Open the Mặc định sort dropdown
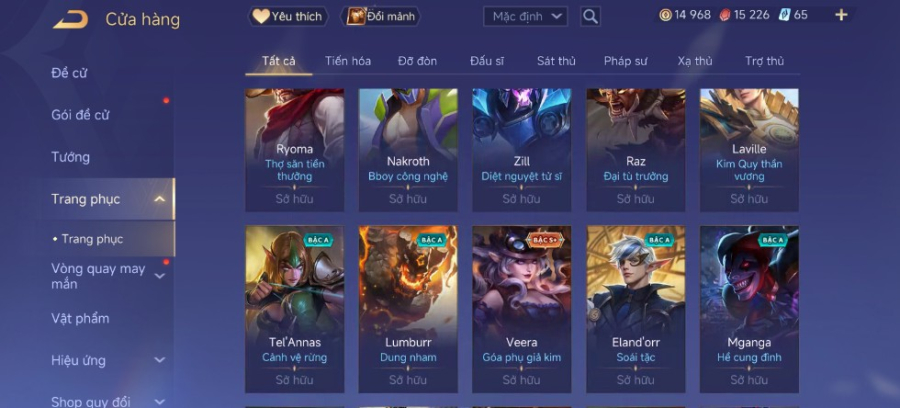Image resolution: width=900 pixels, height=408 pixels. pyautogui.click(x=525, y=17)
